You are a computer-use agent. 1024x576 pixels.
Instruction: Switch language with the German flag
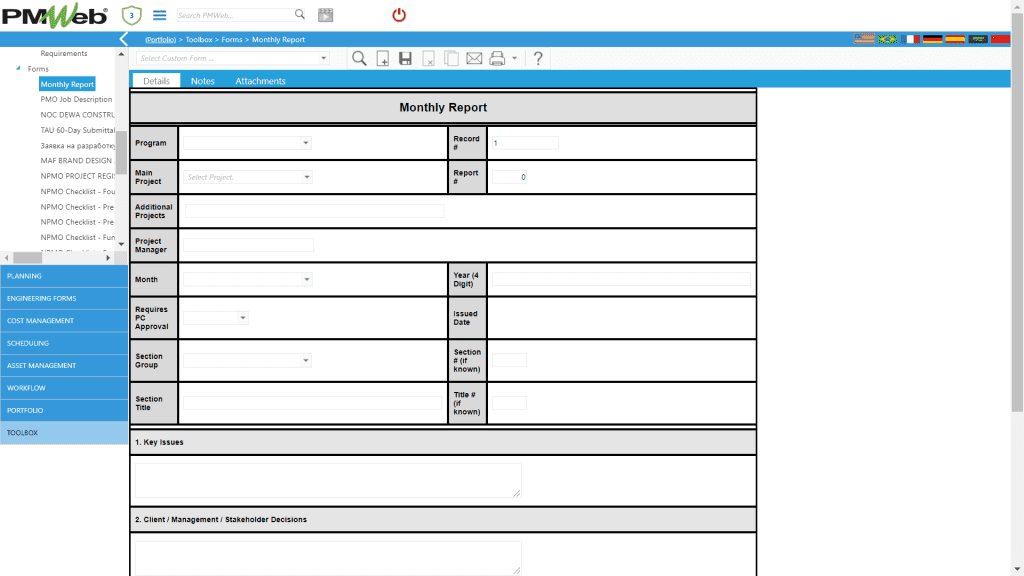(x=932, y=39)
